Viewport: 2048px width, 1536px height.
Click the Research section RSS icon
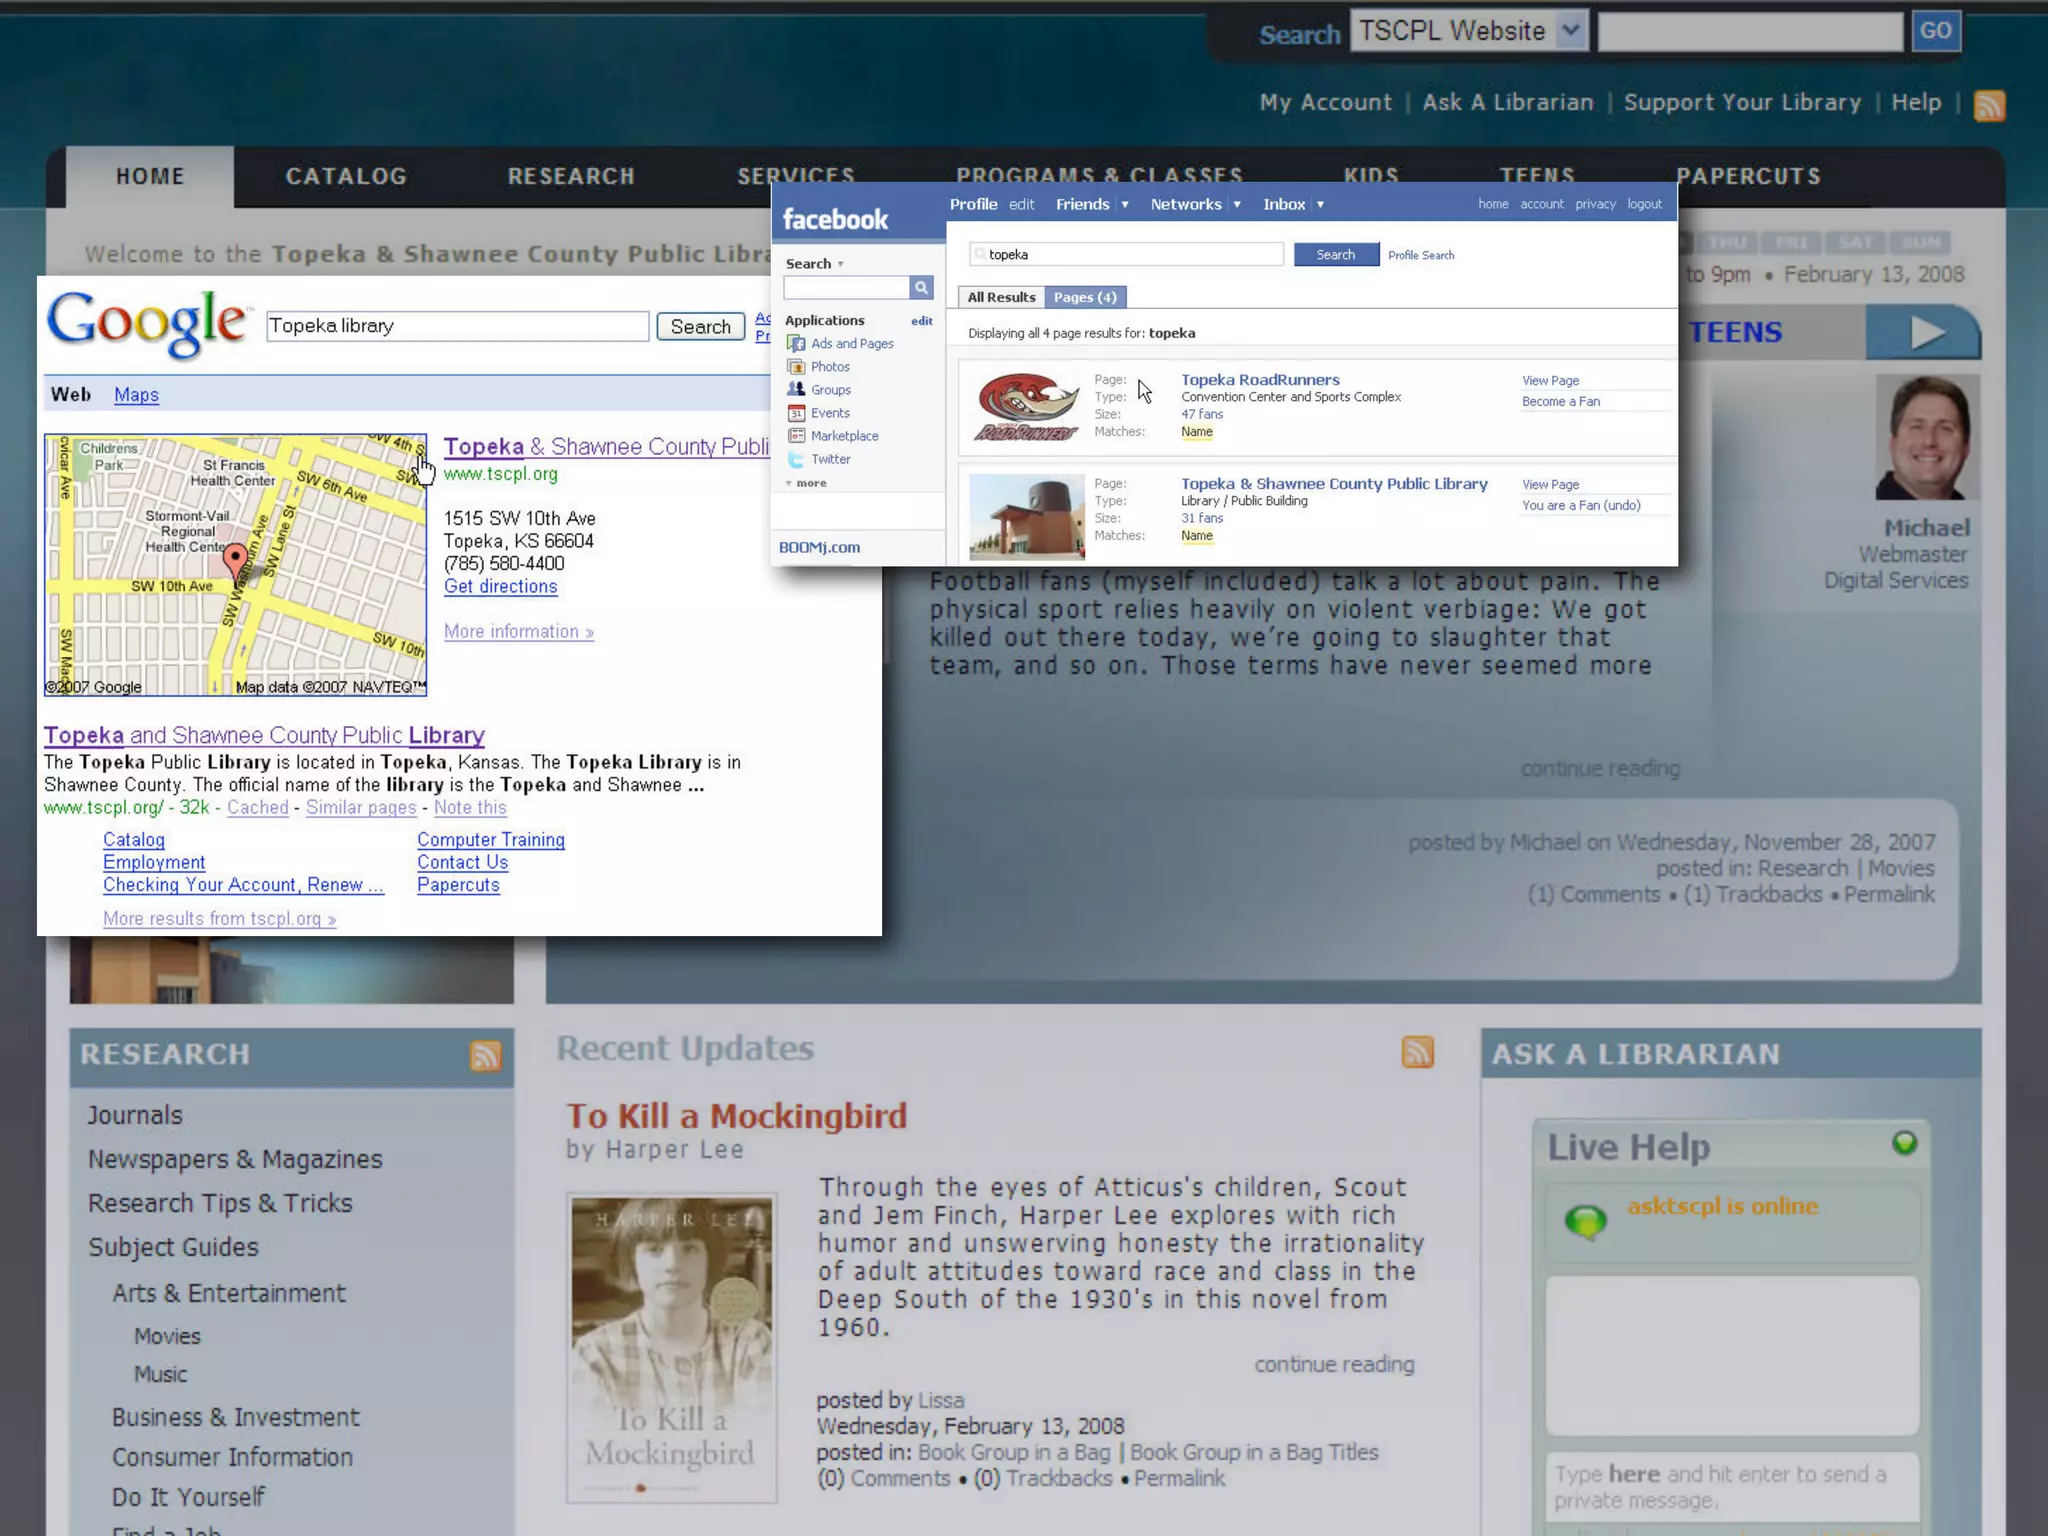tap(485, 1055)
